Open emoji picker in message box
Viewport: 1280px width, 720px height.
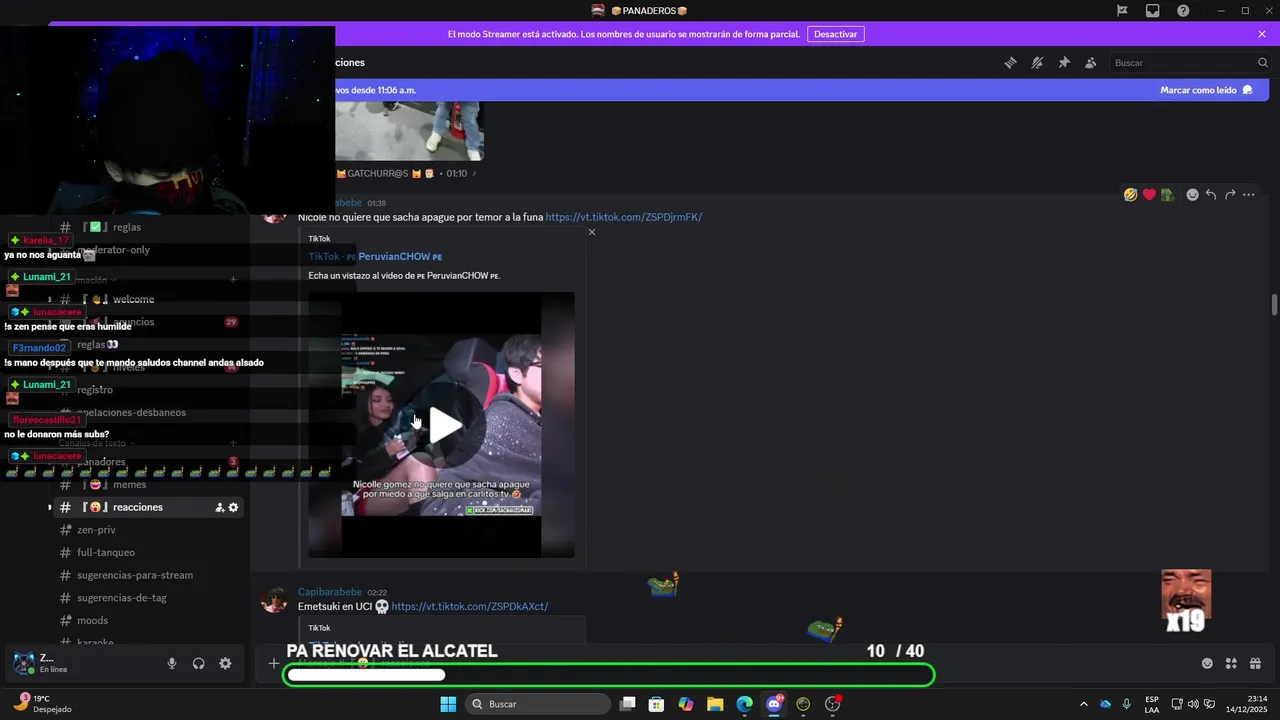pos(1207,664)
